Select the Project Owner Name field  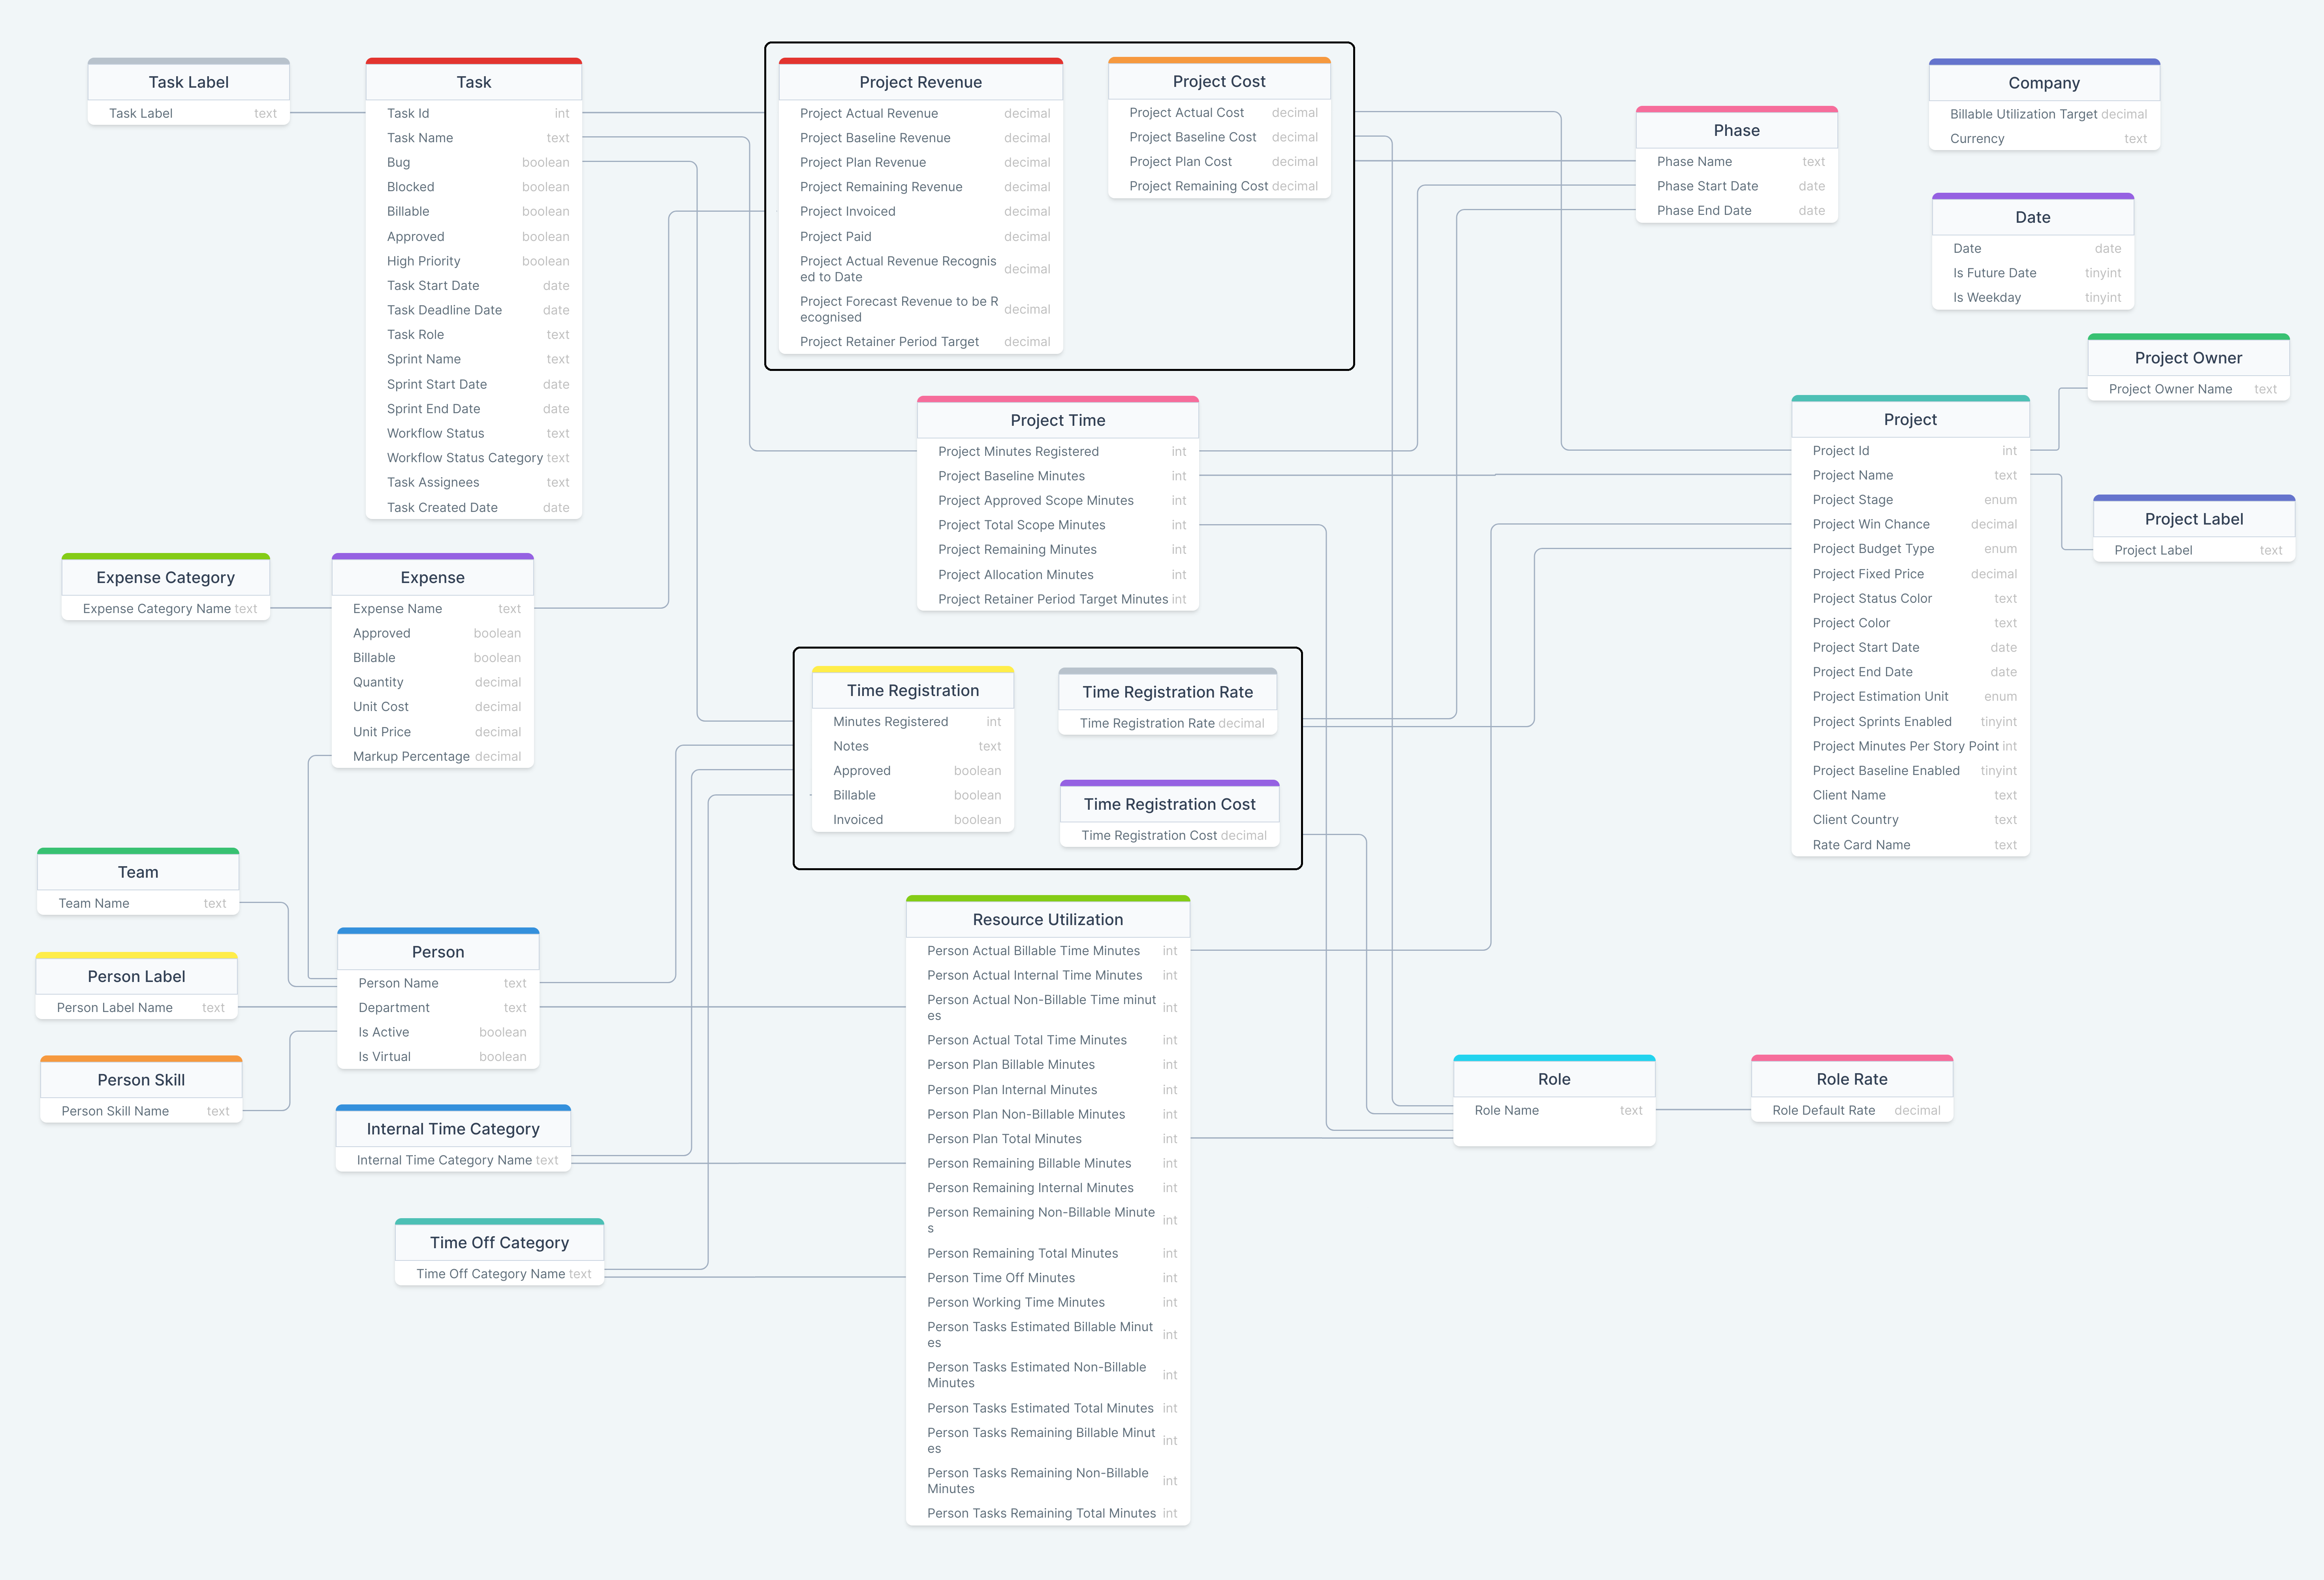coord(2170,389)
